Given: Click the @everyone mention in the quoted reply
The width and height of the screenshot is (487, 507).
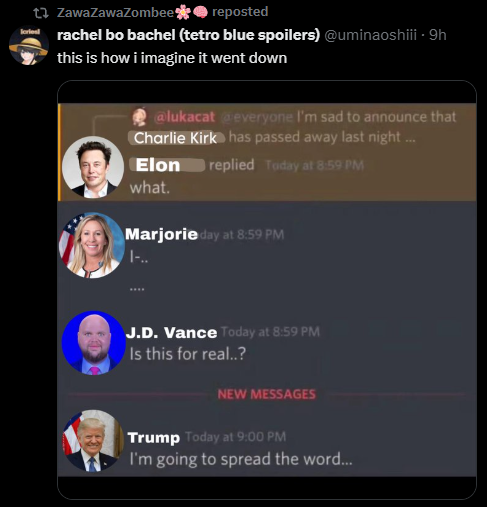Looking at the screenshot, I should [257, 117].
